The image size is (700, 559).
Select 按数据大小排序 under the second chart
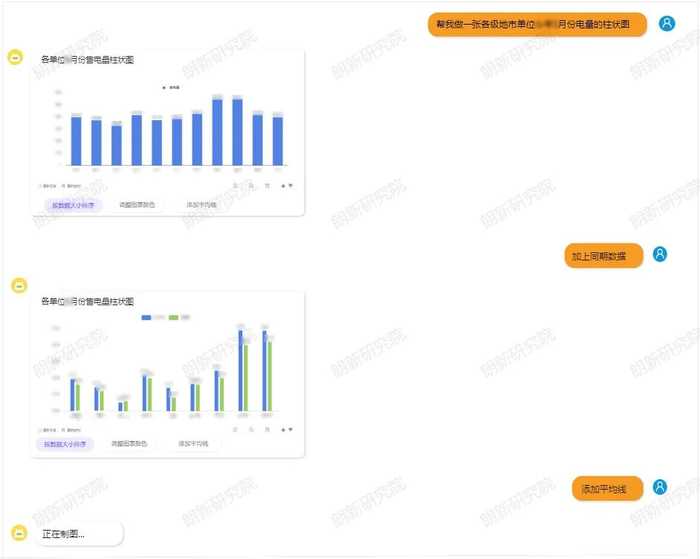pos(64,443)
